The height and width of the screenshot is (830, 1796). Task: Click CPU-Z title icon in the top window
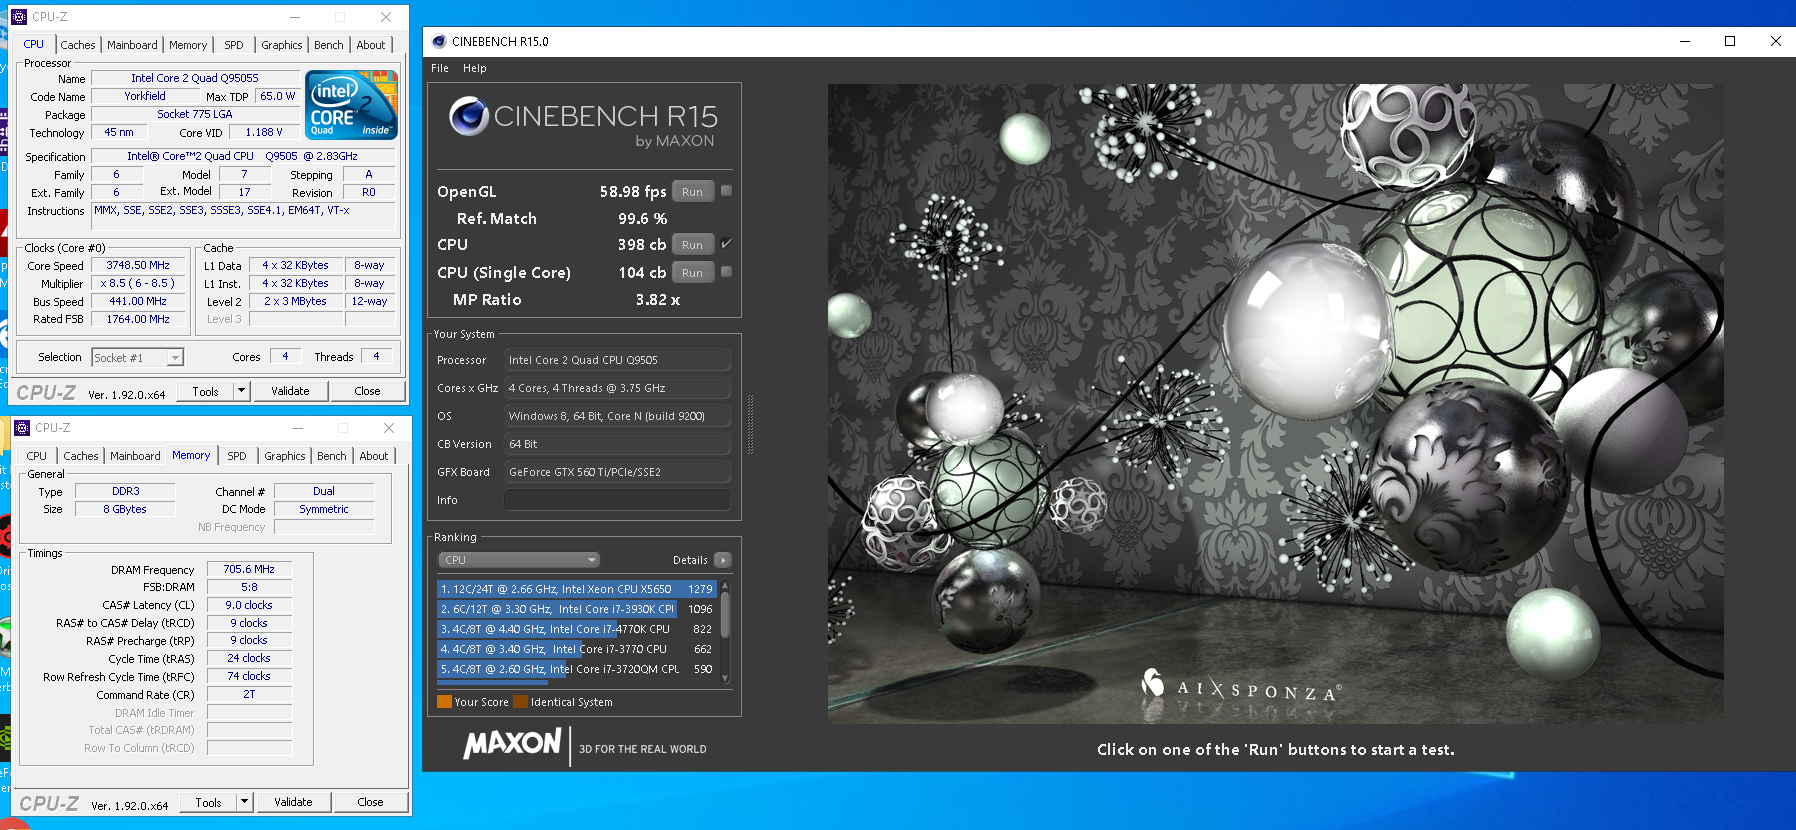point(19,17)
